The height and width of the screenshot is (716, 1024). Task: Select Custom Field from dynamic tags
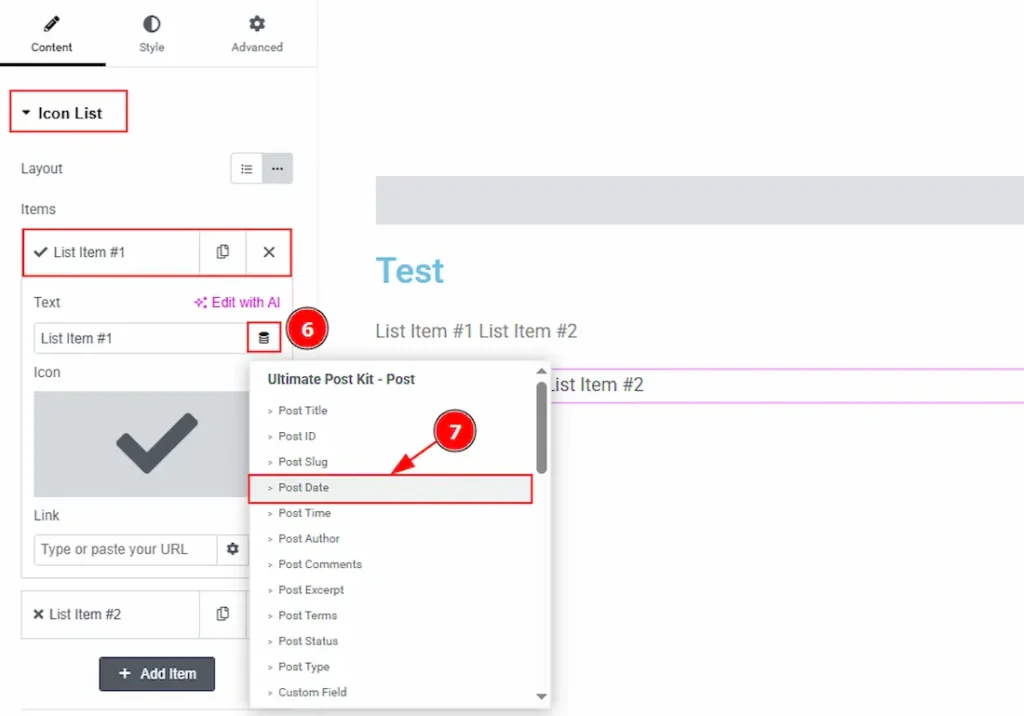click(x=313, y=692)
